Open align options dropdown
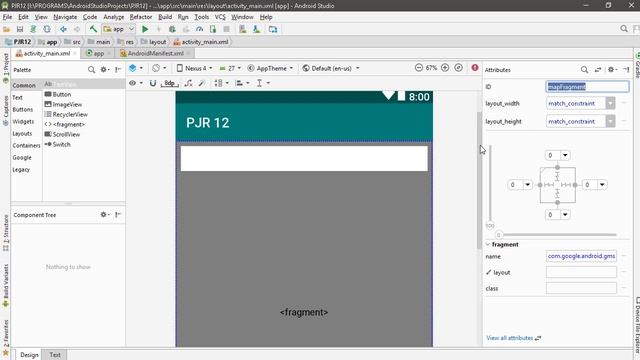This screenshot has height=360, width=640. pyautogui.click(x=242, y=83)
